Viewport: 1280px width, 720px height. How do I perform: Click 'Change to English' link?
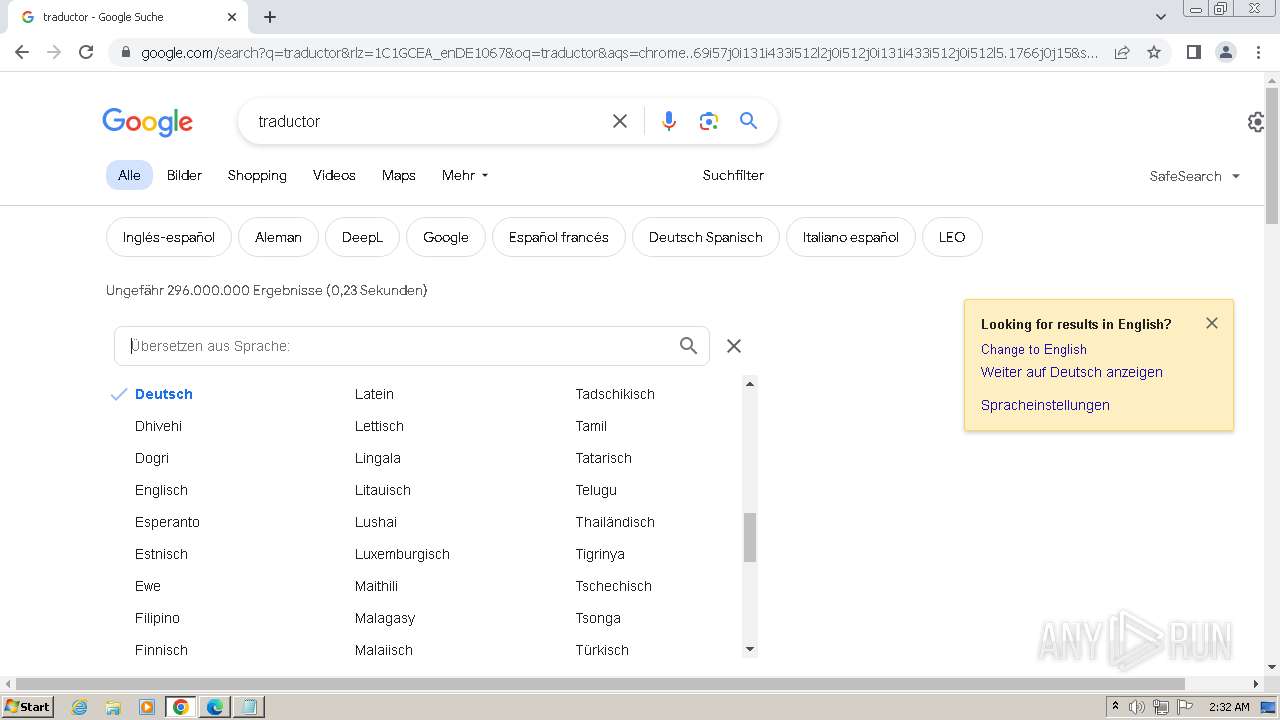click(1033, 349)
